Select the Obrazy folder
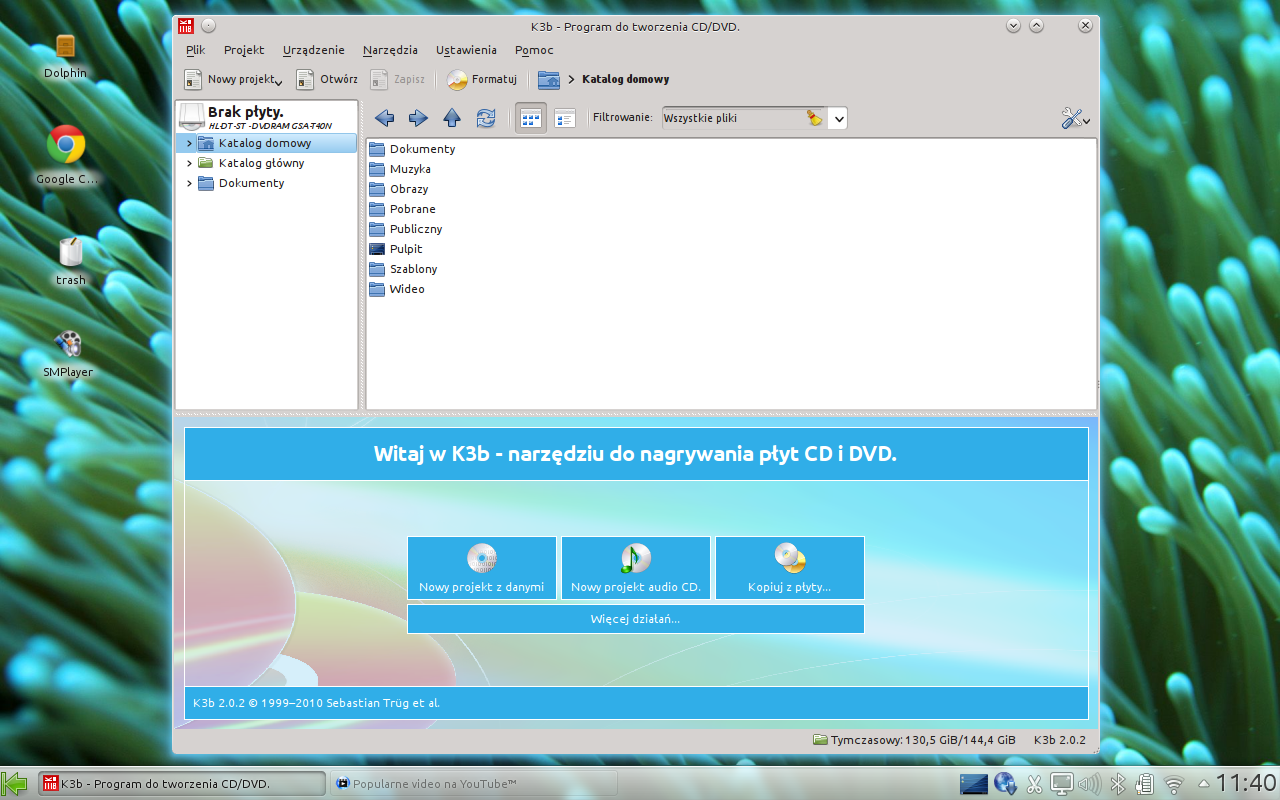The height and width of the screenshot is (800, 1280). click(399, 189)
